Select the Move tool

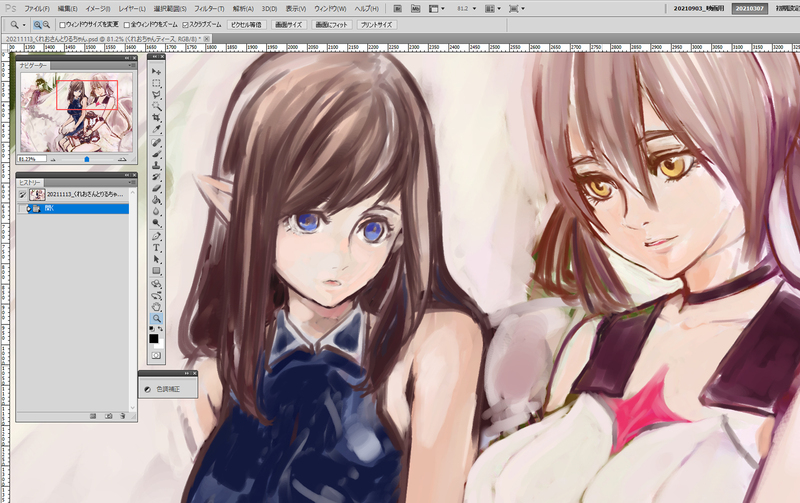[157, 71]
